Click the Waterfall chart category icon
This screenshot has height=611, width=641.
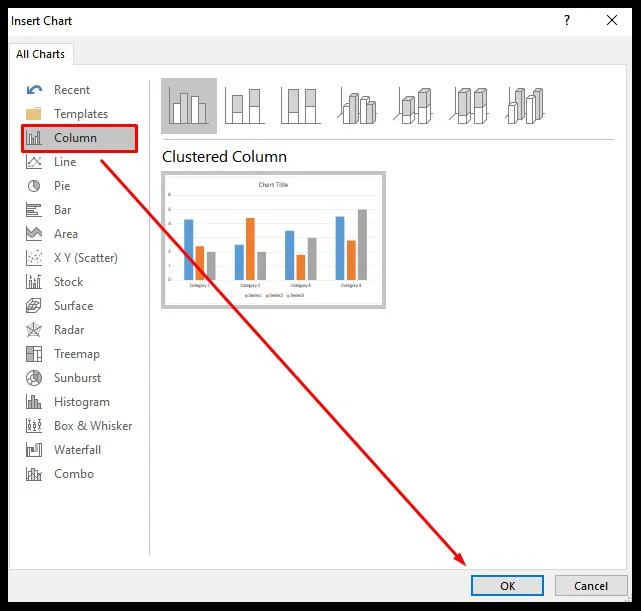[x=34, y=450]
